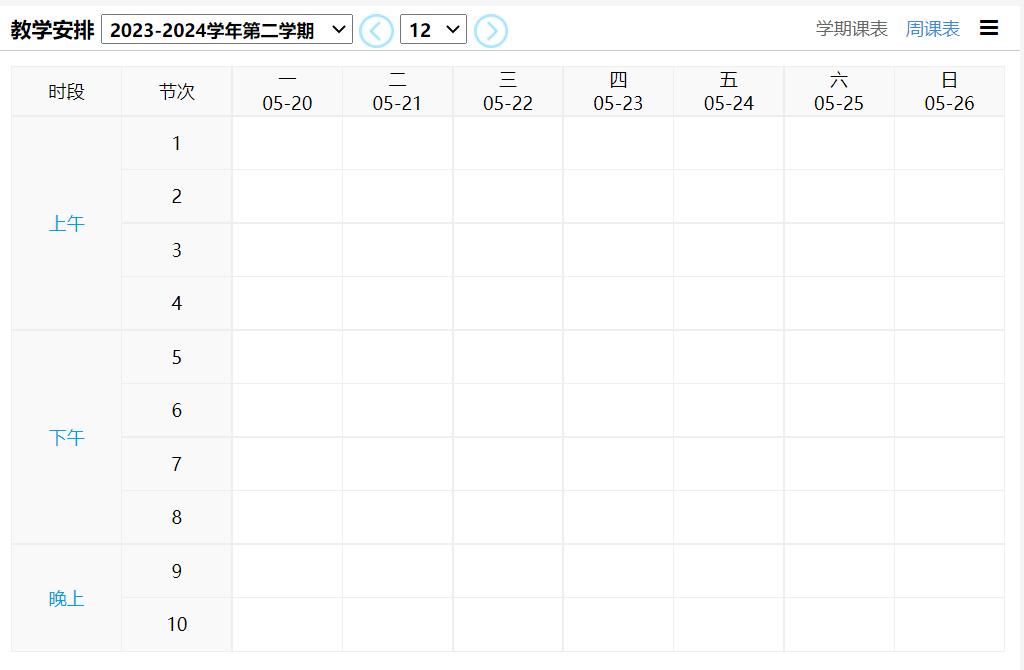Click the 下午 time period link

[67, 438]
